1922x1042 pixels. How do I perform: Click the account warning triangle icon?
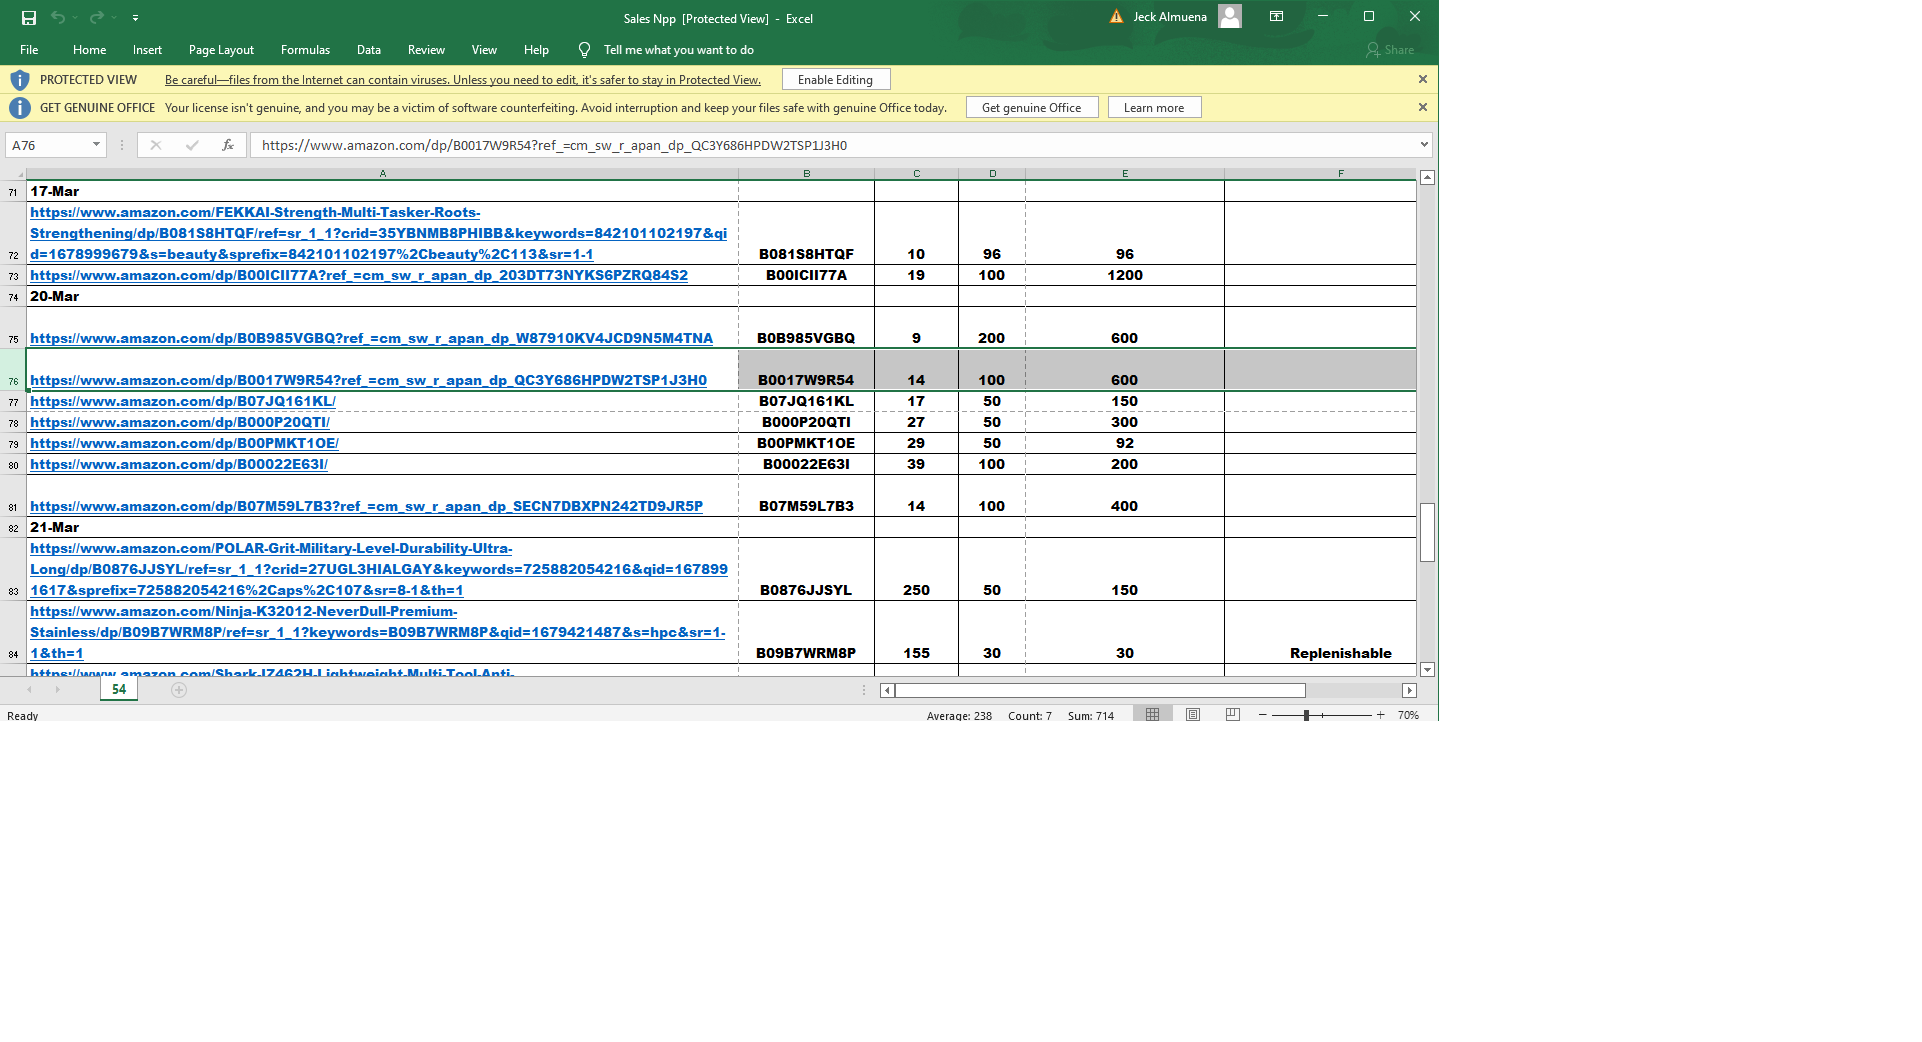click(1116, 17)
